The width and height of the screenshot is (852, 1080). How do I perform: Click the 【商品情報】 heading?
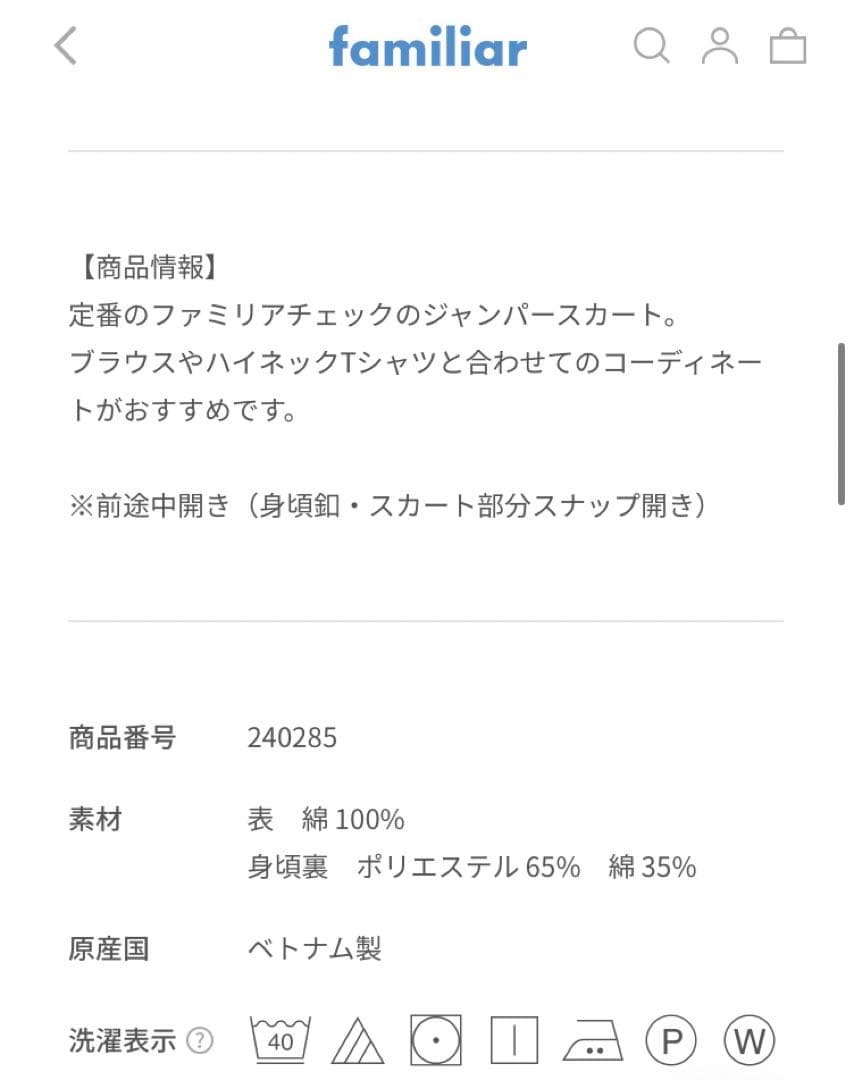(x=144, y=267)
